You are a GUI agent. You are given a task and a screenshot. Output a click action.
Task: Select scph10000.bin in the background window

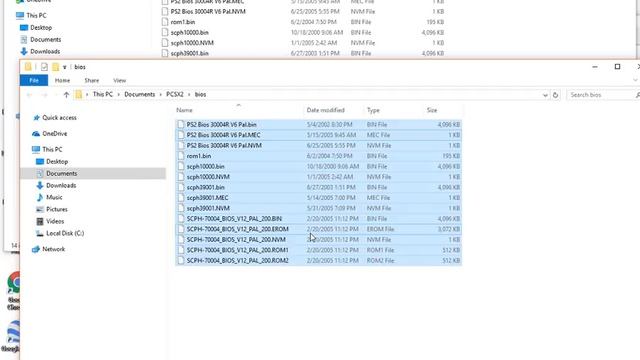click(189, 32)
